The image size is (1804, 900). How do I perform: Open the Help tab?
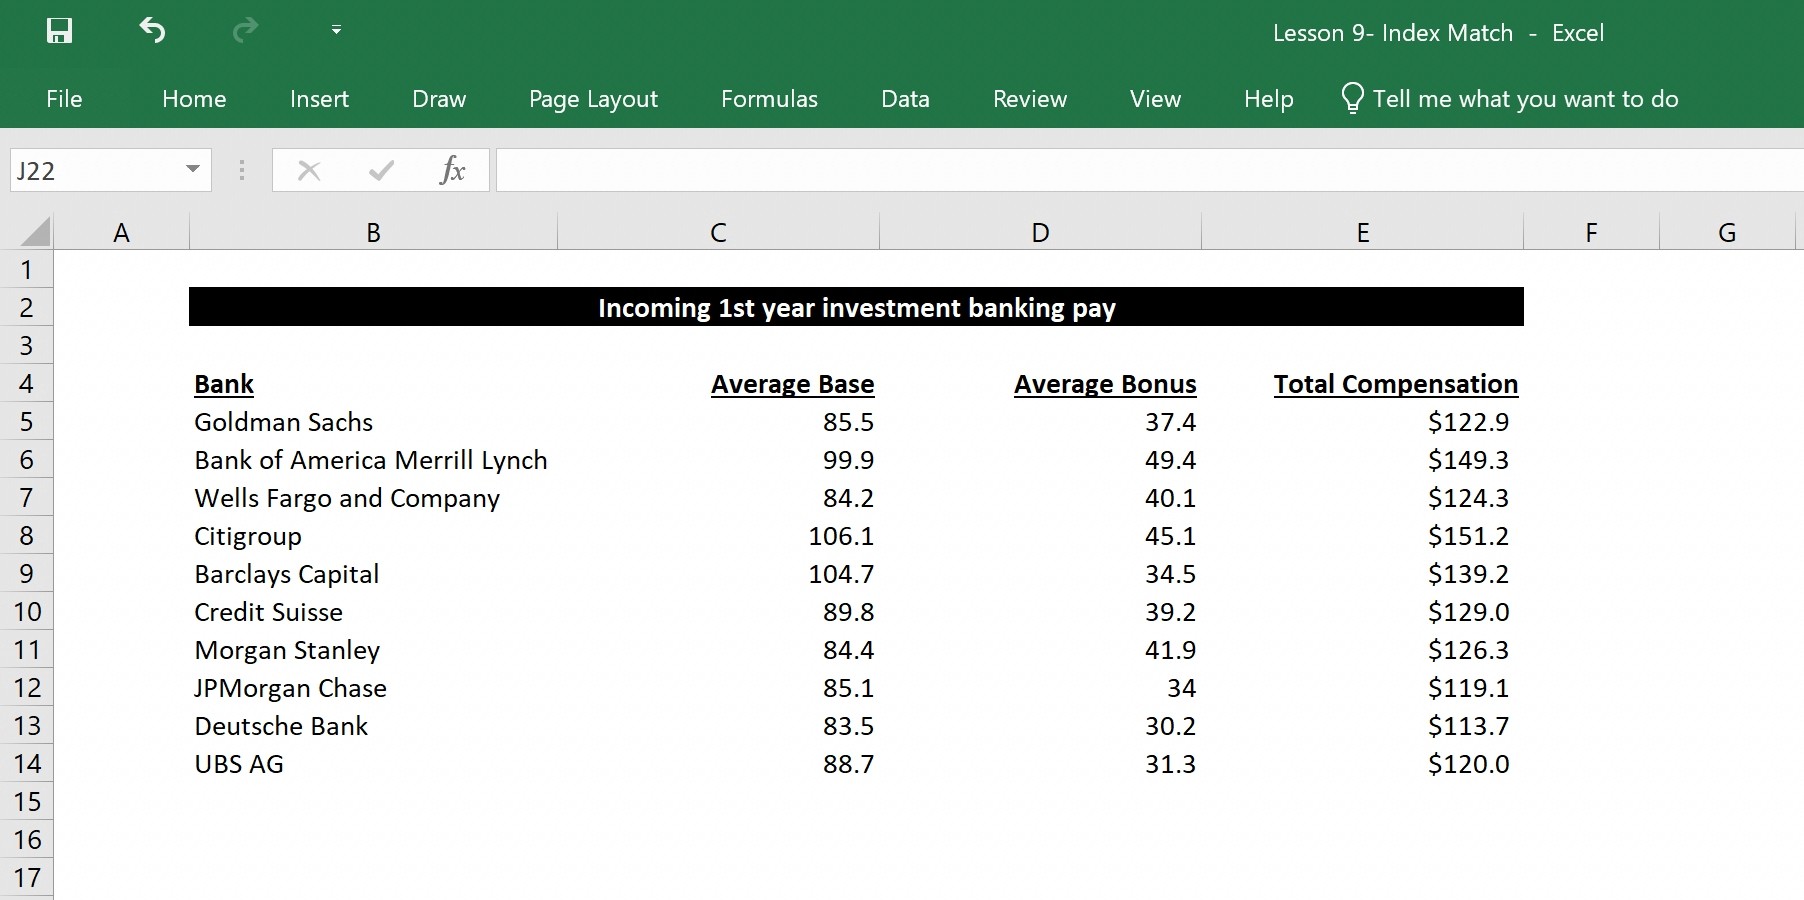[1268, 99]
